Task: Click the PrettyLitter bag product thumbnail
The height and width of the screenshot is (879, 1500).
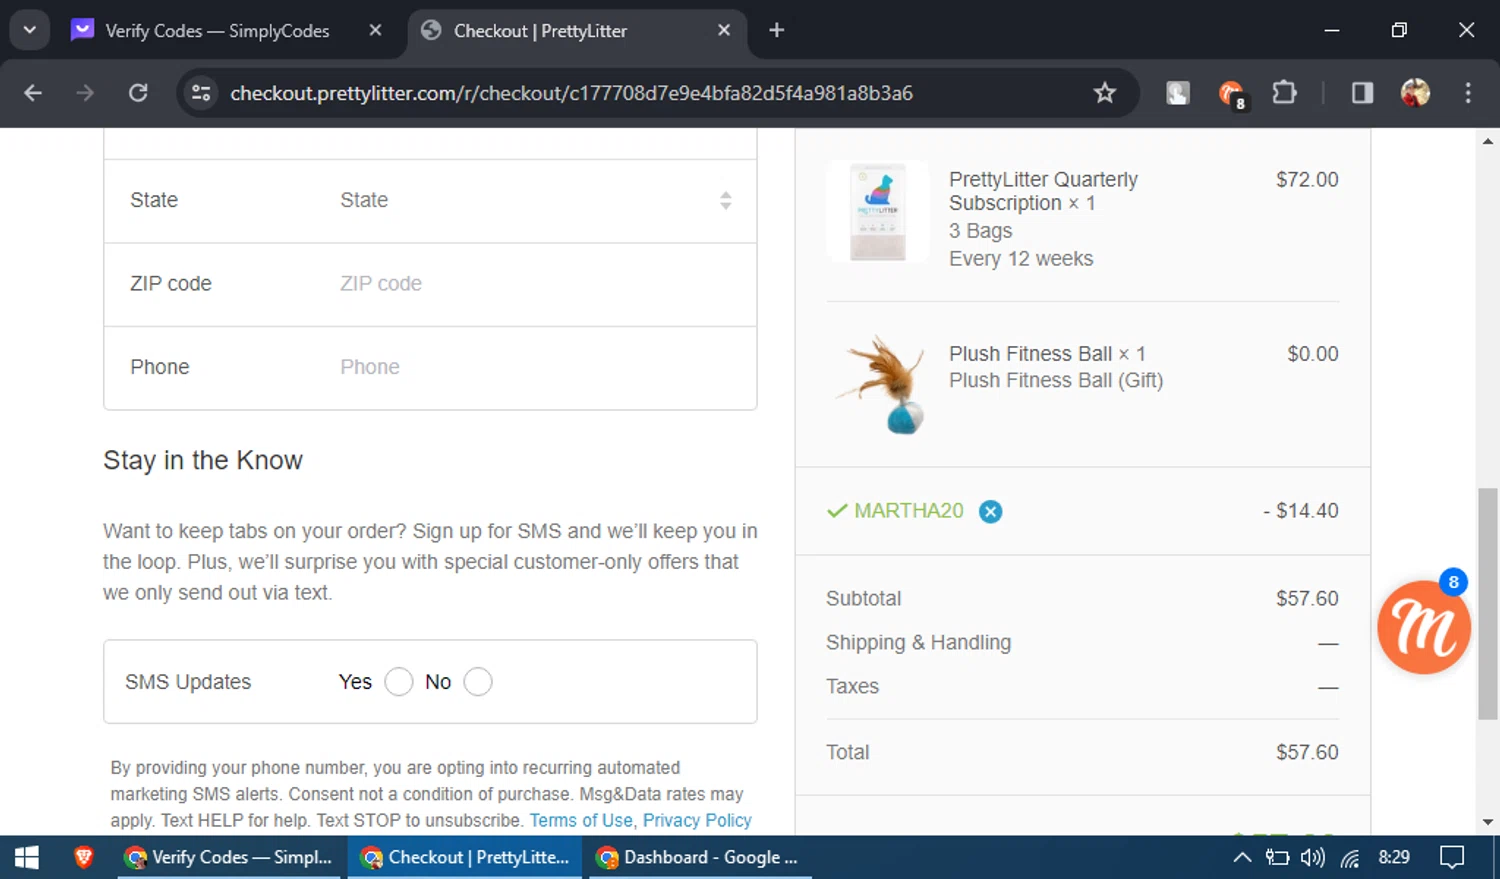Action: coord(877,211)
